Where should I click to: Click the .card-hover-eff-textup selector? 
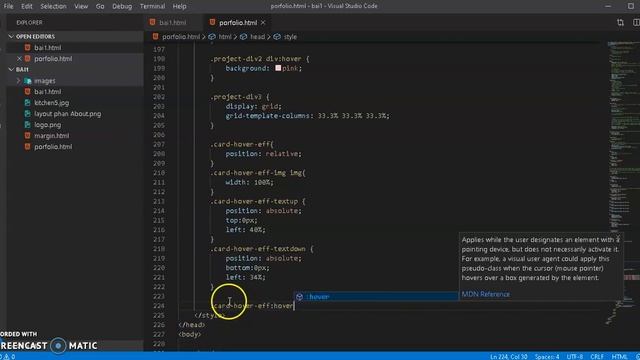coord(254,202)
